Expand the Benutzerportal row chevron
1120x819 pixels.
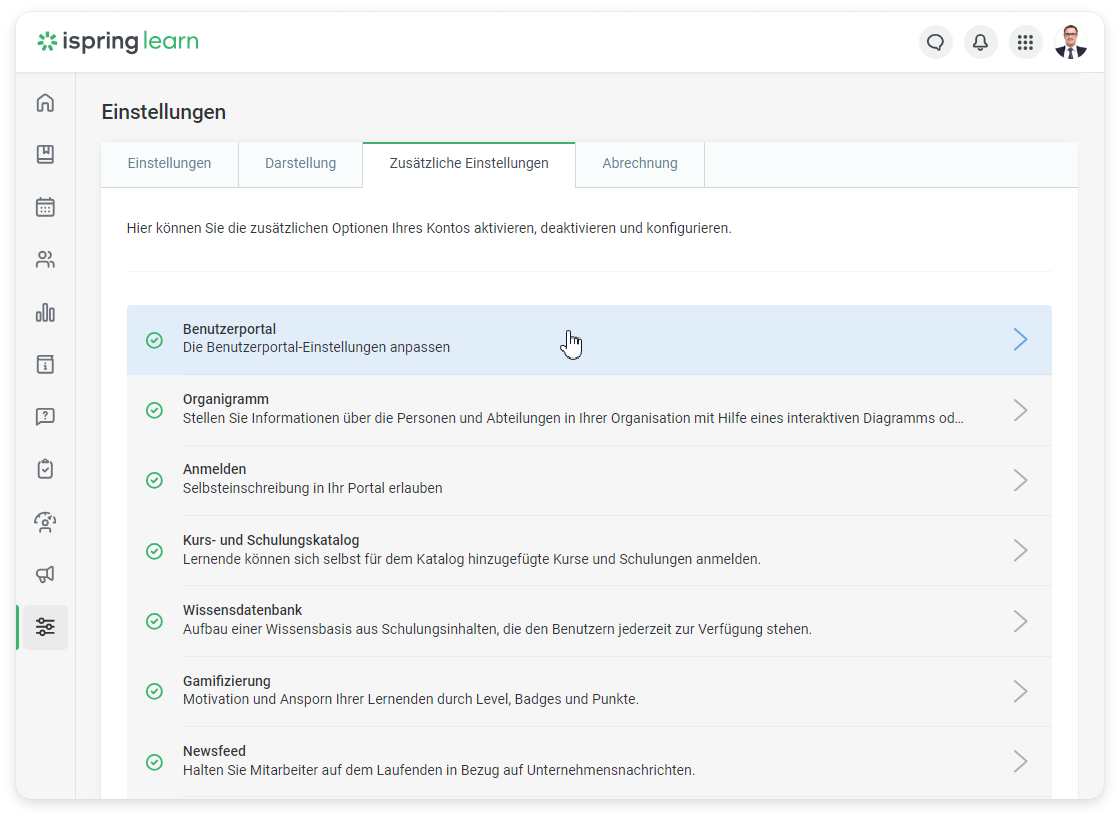tap(1020, 340)
